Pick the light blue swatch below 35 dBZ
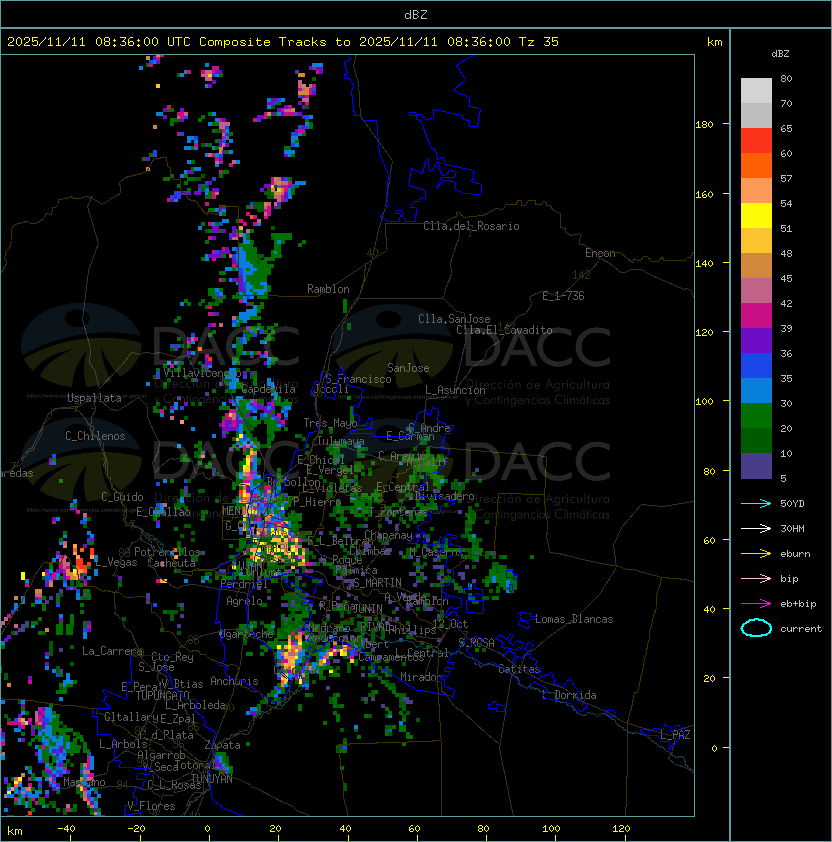Screen dimensions: 832x842 756,391
